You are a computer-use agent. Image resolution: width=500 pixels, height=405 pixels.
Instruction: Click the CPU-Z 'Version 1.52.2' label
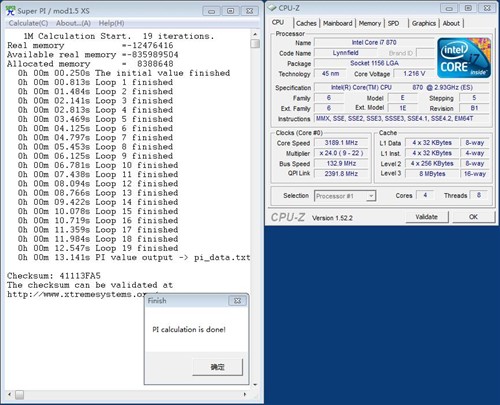pyautogui.click(x=332, y=218)
